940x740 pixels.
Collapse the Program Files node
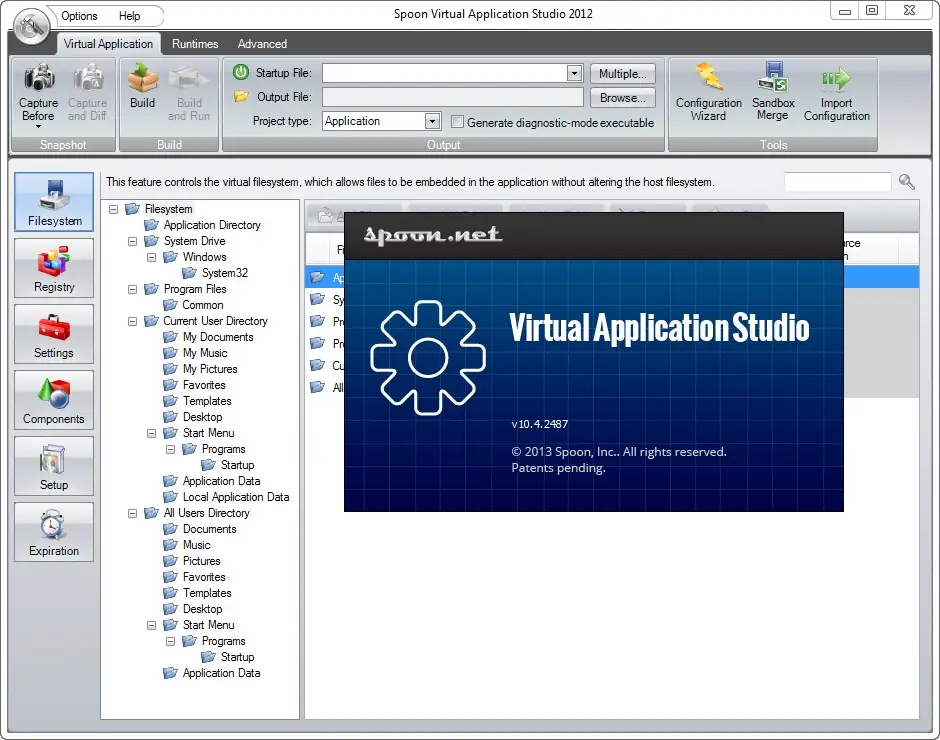coord(132,289)
